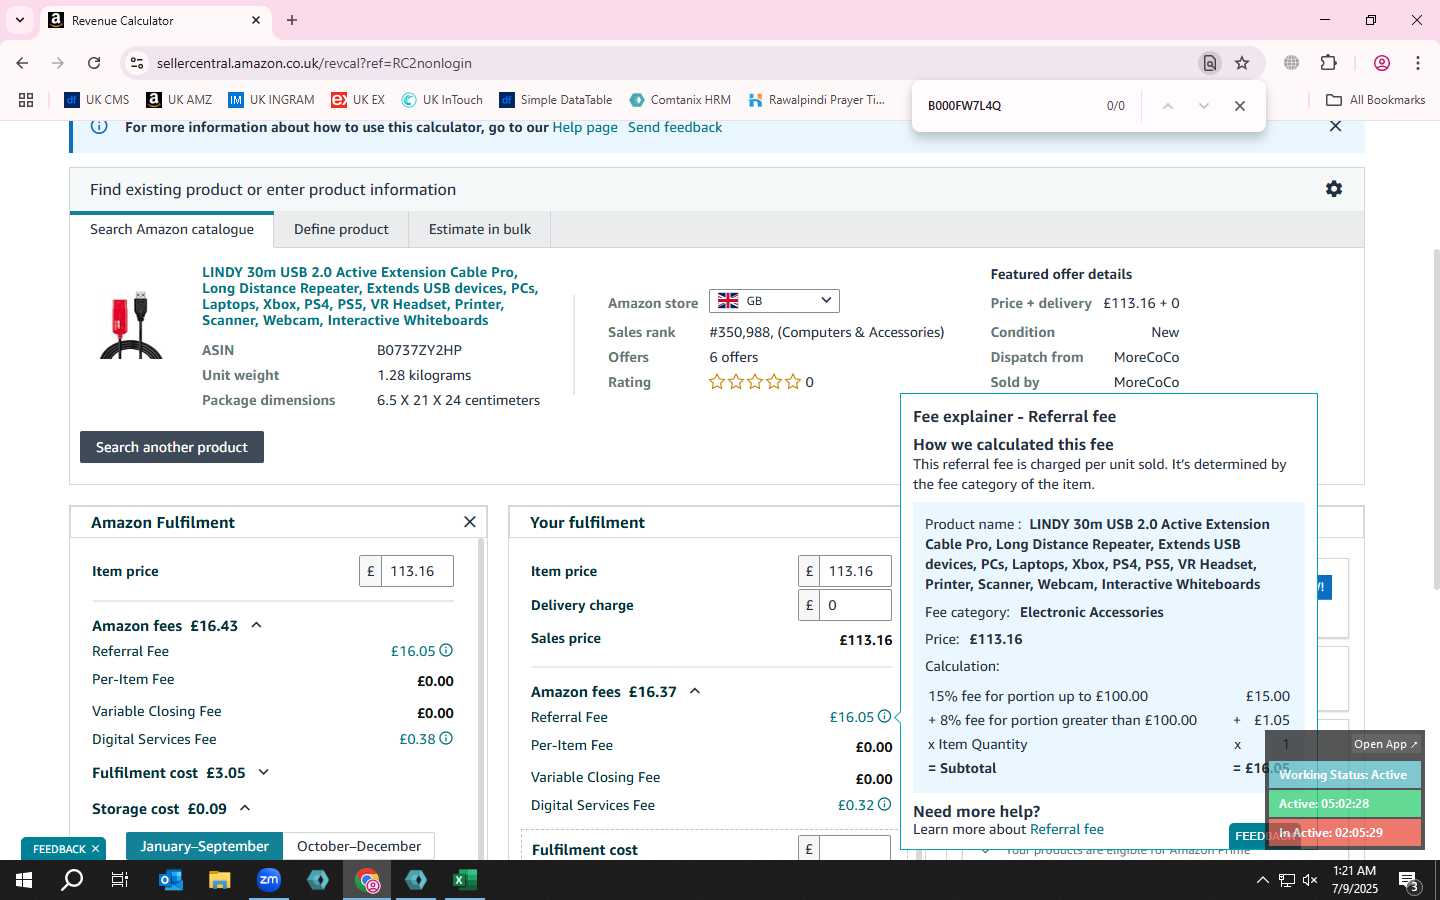
Task: Close the find-in-page bar
Action: point(1240,106)
